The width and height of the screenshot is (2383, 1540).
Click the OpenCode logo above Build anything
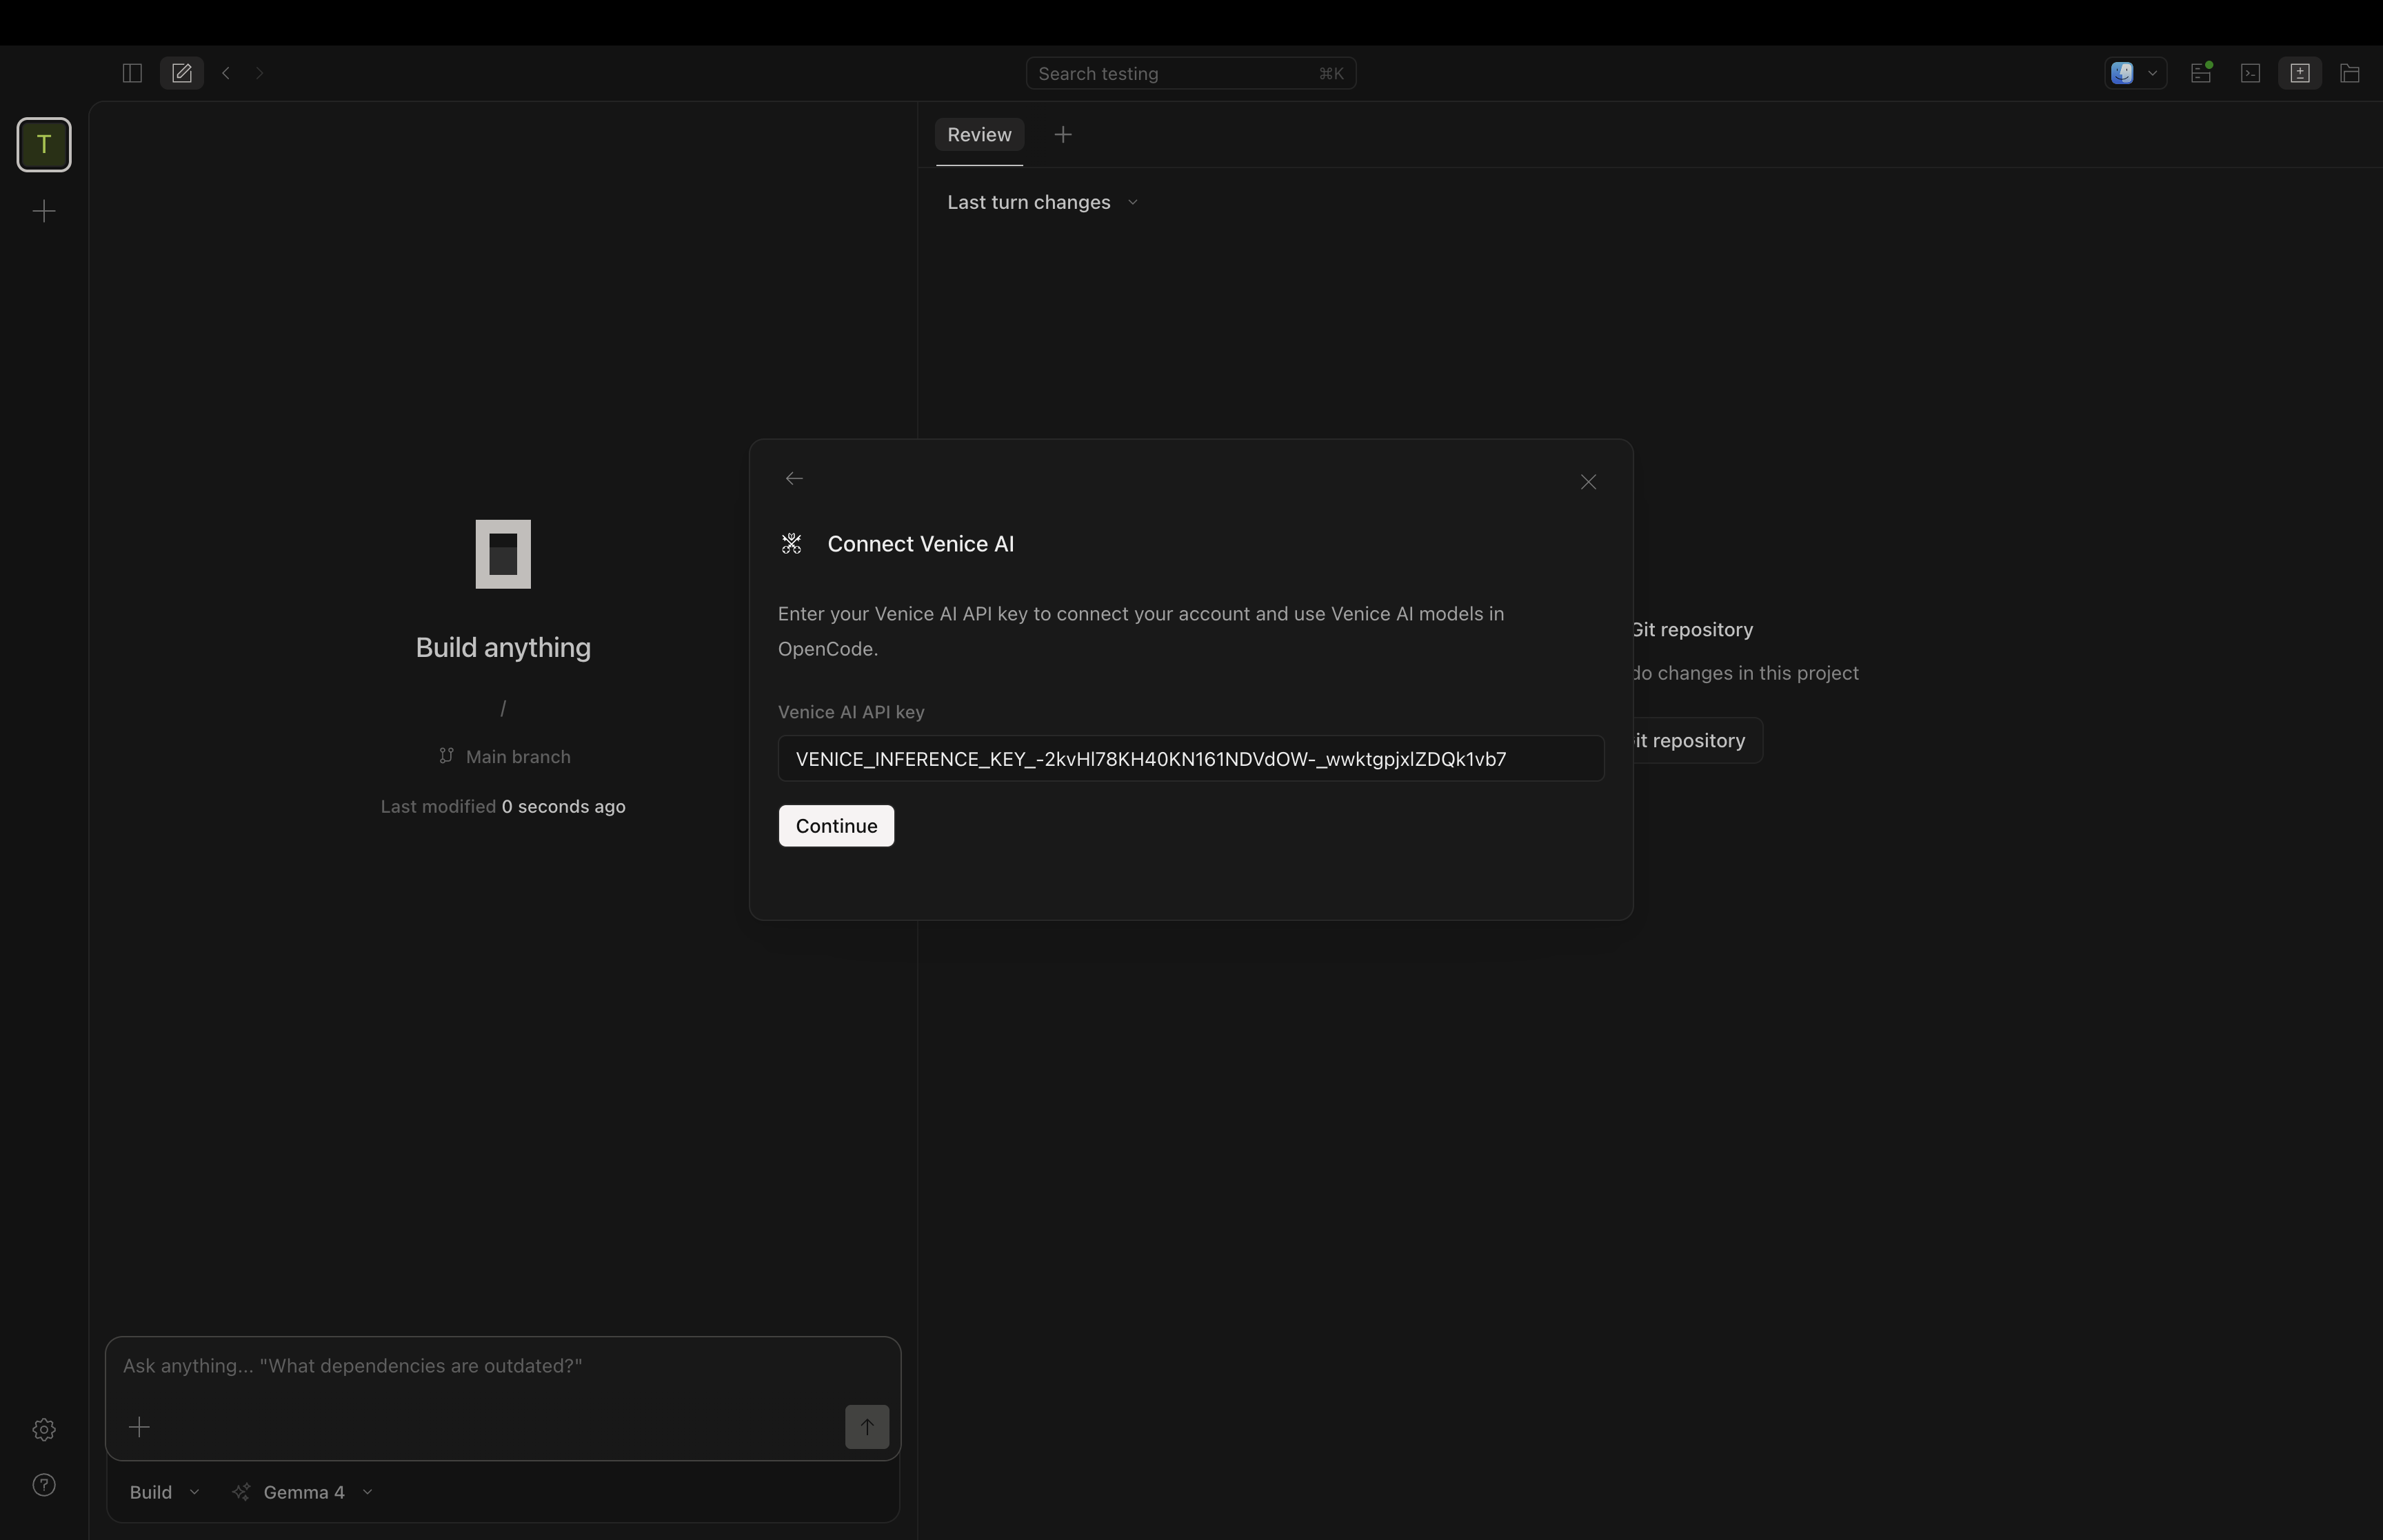(x=503, y=554)
